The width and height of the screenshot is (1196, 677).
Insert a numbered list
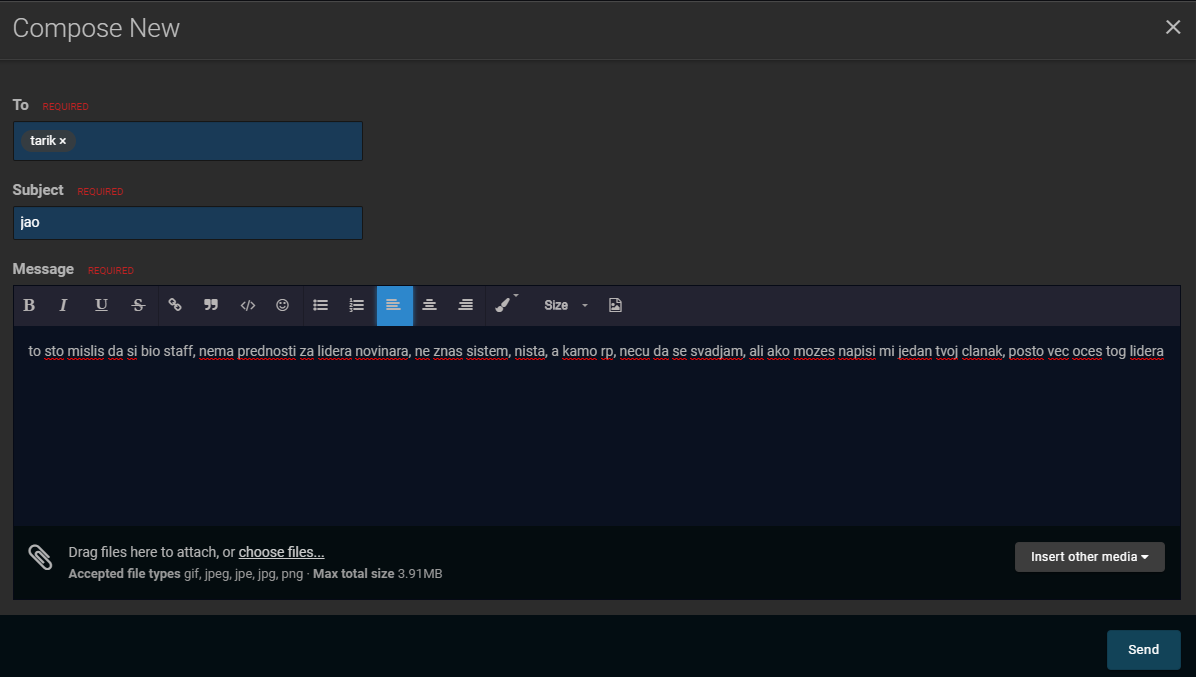[356, 306]
